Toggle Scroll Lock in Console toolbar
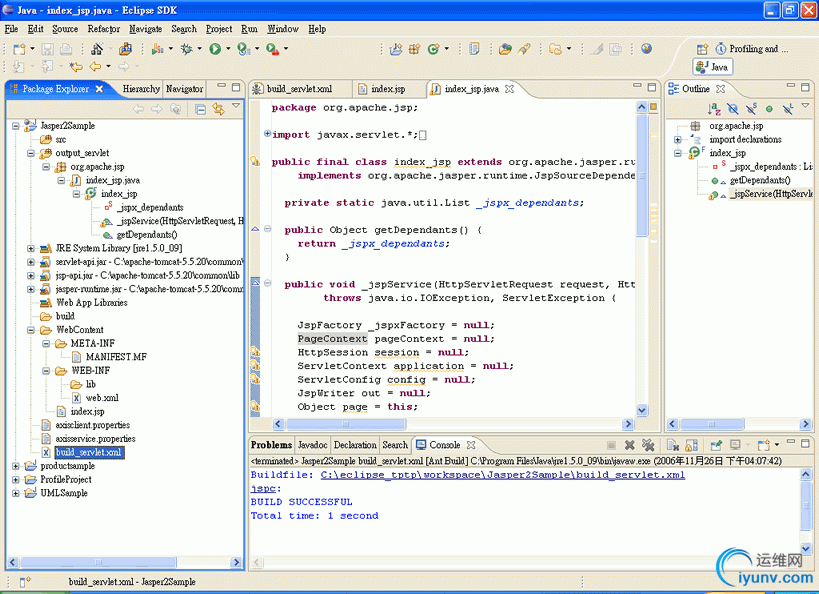The image size is (819, 594). point(692,445)
